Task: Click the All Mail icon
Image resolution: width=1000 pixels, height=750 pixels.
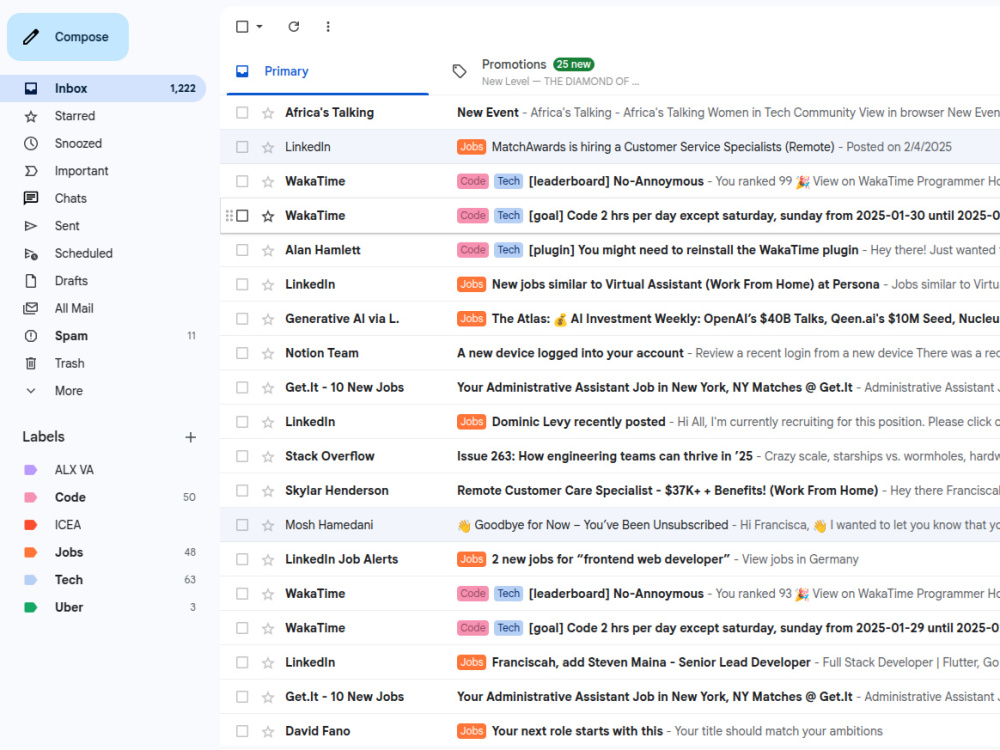Action: point(31,308)
